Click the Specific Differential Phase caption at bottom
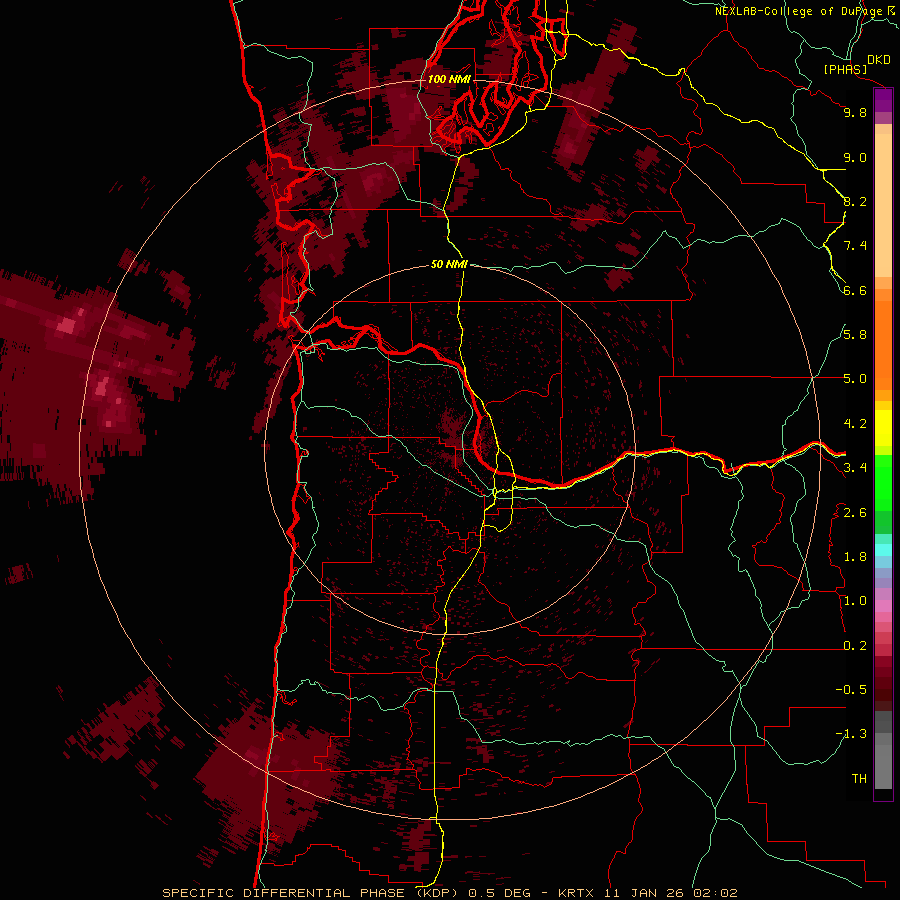Viewport: 900px width, 900px height. pos(449,893)
